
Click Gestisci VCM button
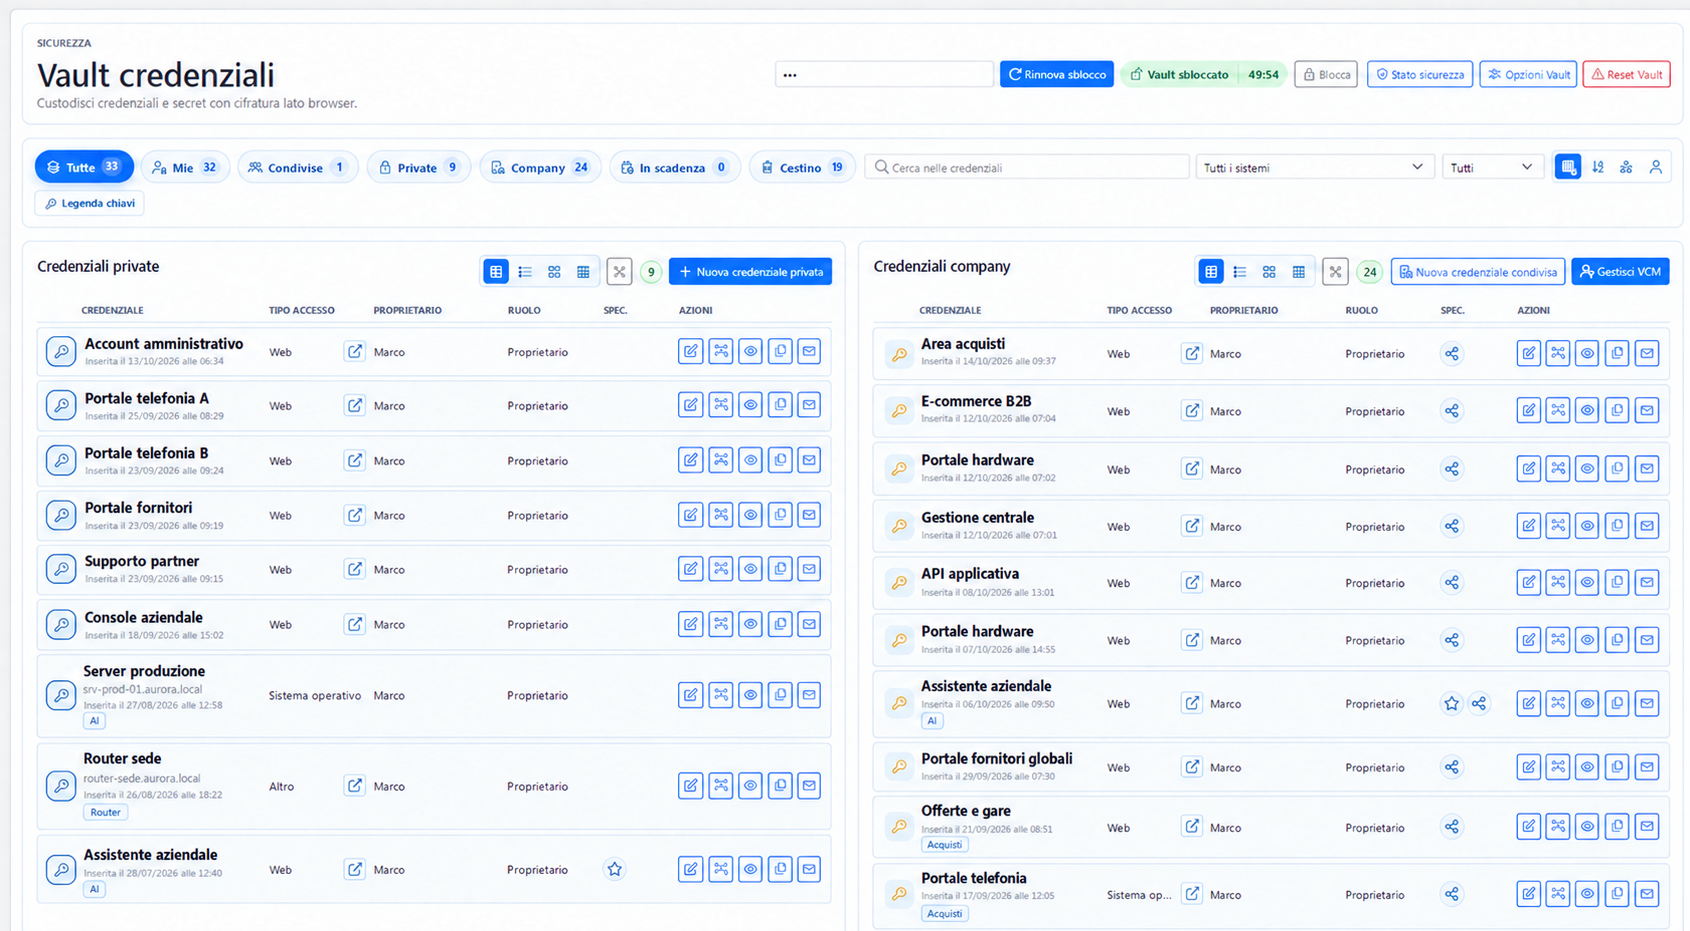1620,271
